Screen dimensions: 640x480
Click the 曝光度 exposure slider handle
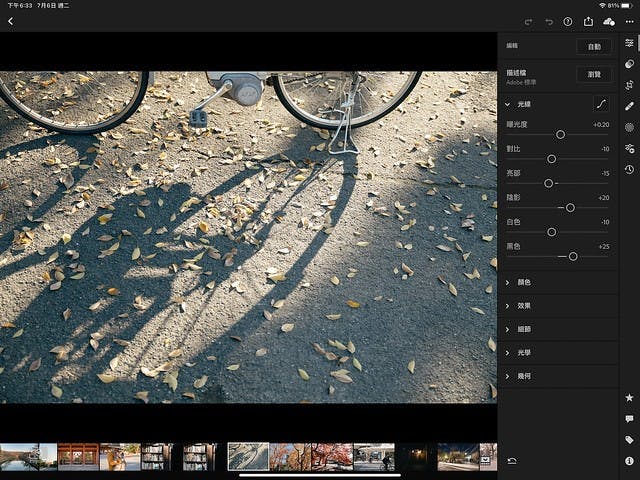pyautogui.click(x=560, y=134)
